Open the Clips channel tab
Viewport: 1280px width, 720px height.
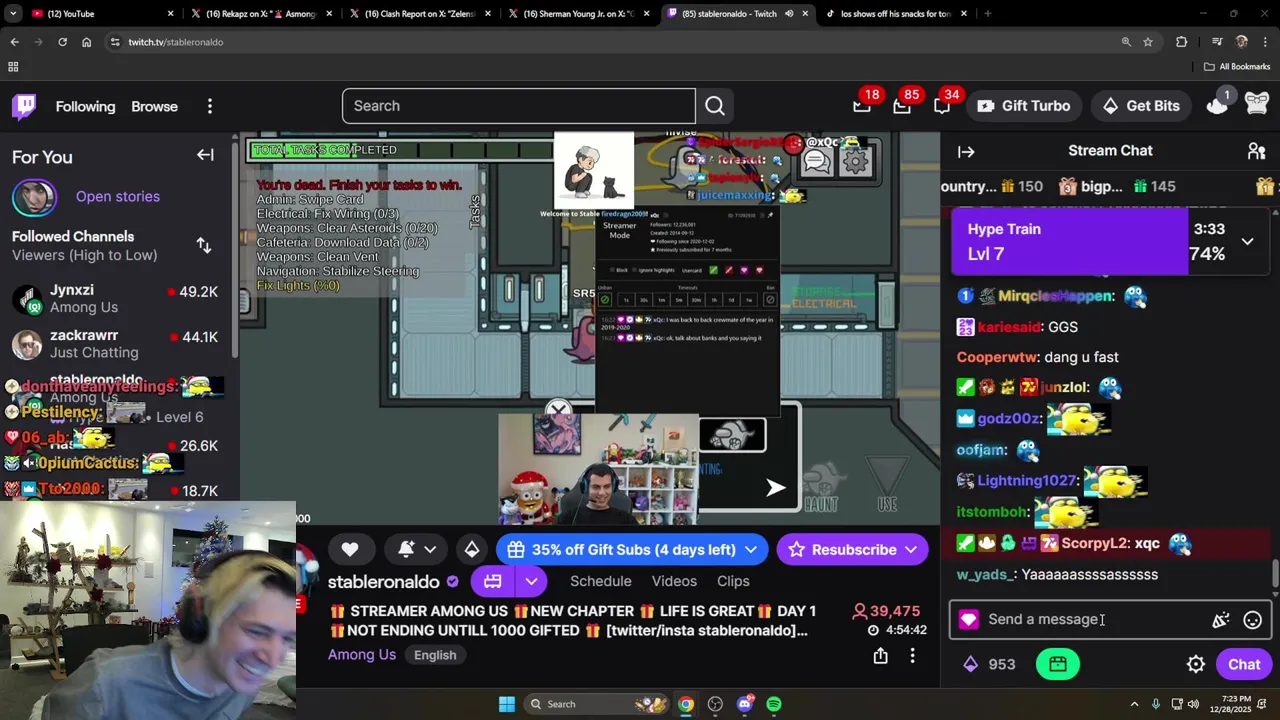[x=733, y=581]
